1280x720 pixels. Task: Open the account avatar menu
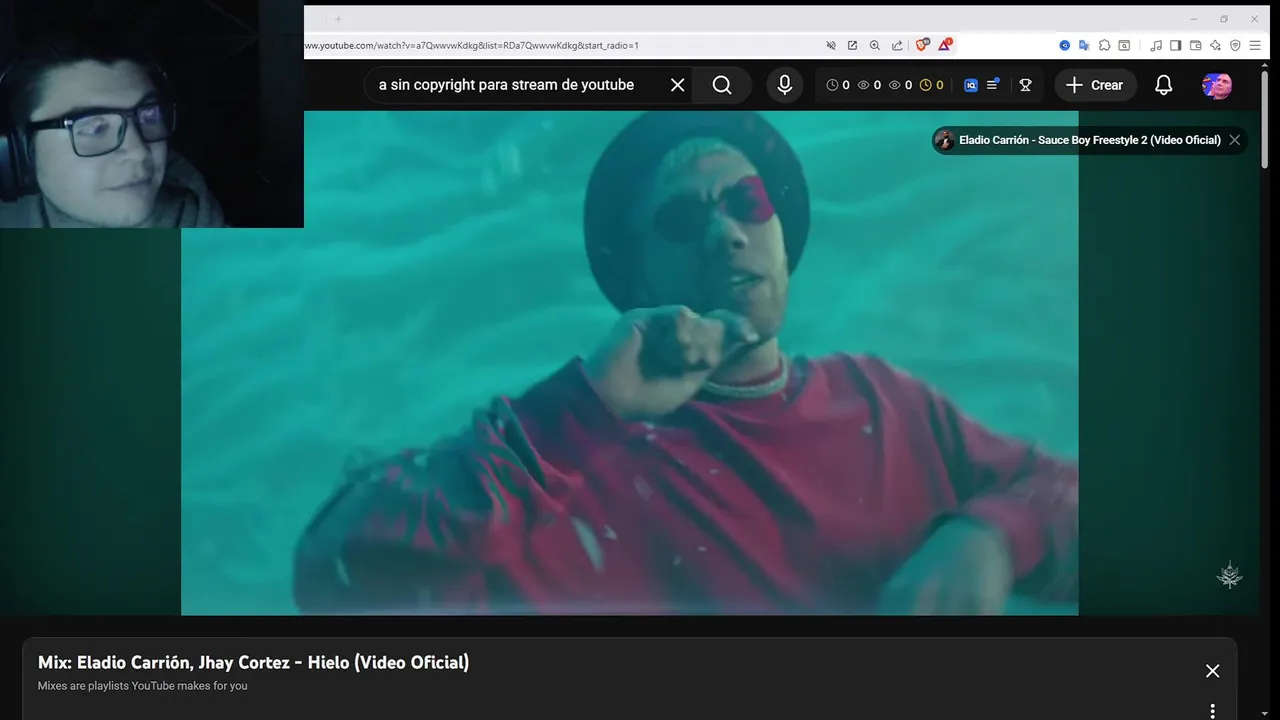[1217, 85]
